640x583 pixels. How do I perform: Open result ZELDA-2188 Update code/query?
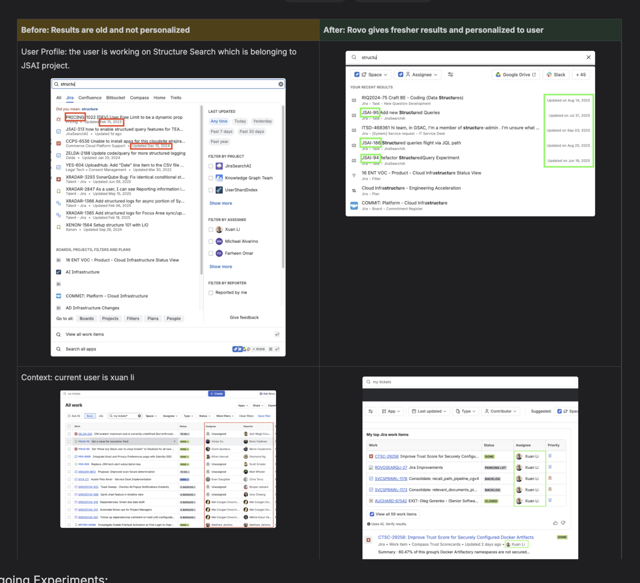tap(125, 153)
